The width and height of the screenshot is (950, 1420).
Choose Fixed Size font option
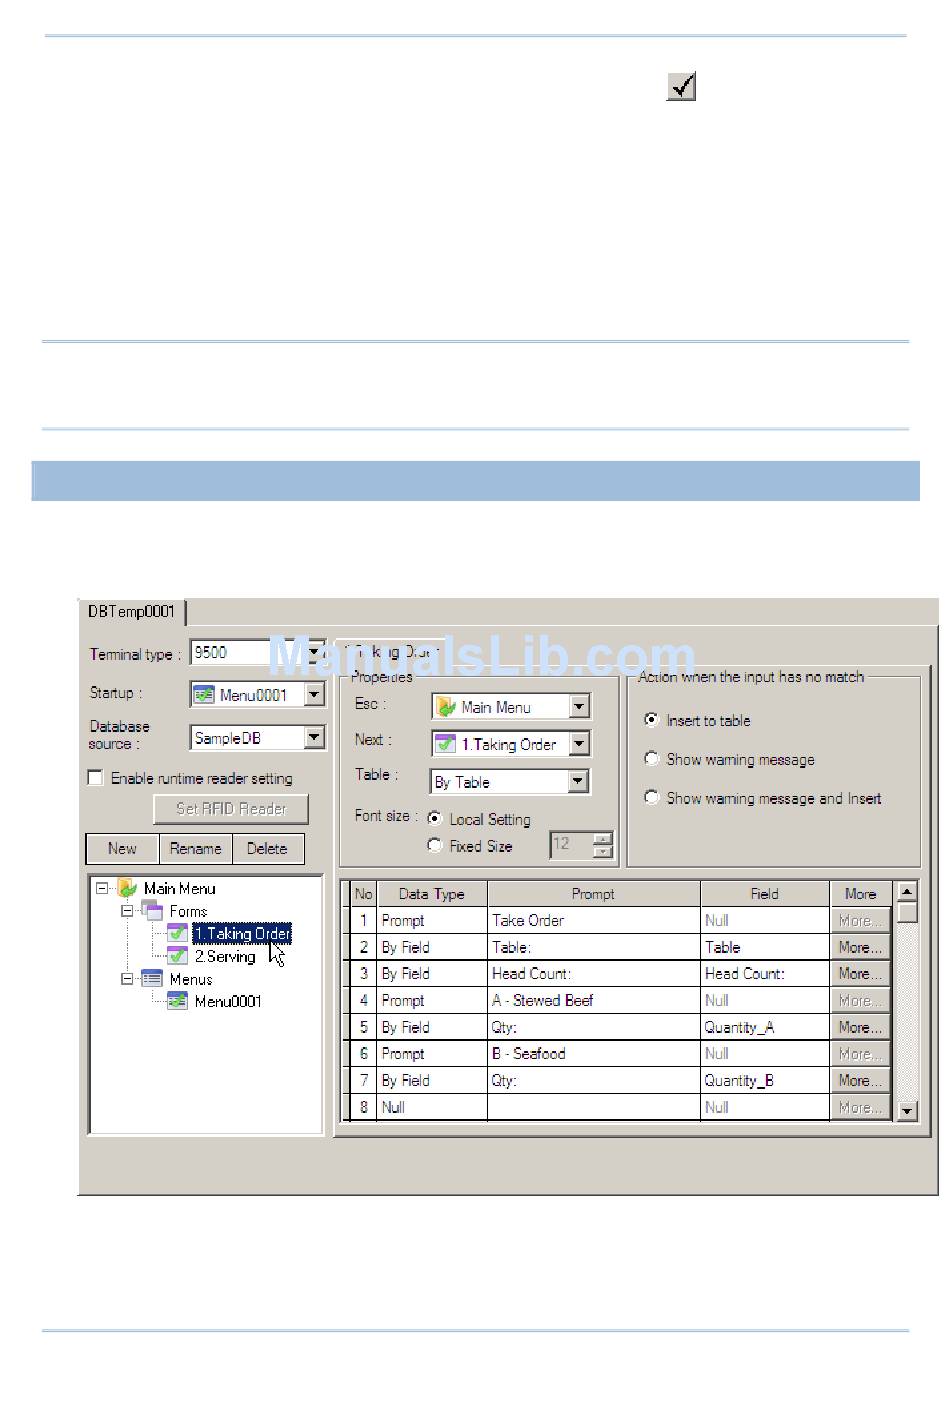[435, 845]
